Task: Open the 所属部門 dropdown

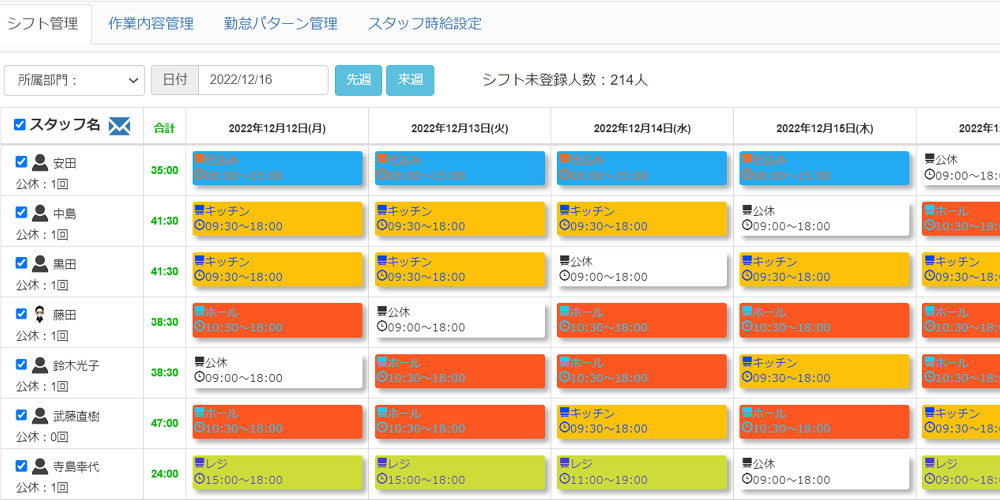Action: pos(74,80)
